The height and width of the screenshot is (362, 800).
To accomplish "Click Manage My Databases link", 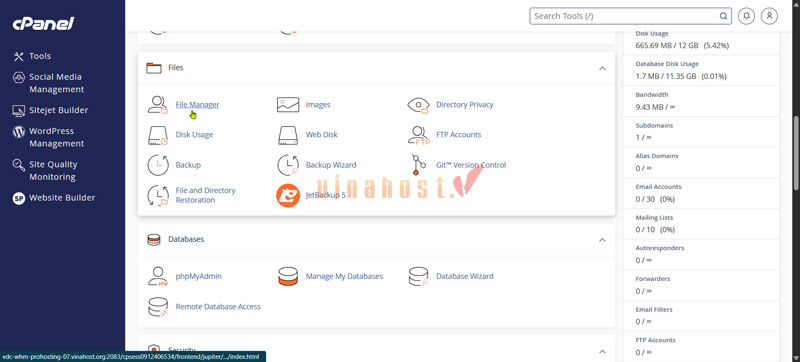I will point(344,276).
